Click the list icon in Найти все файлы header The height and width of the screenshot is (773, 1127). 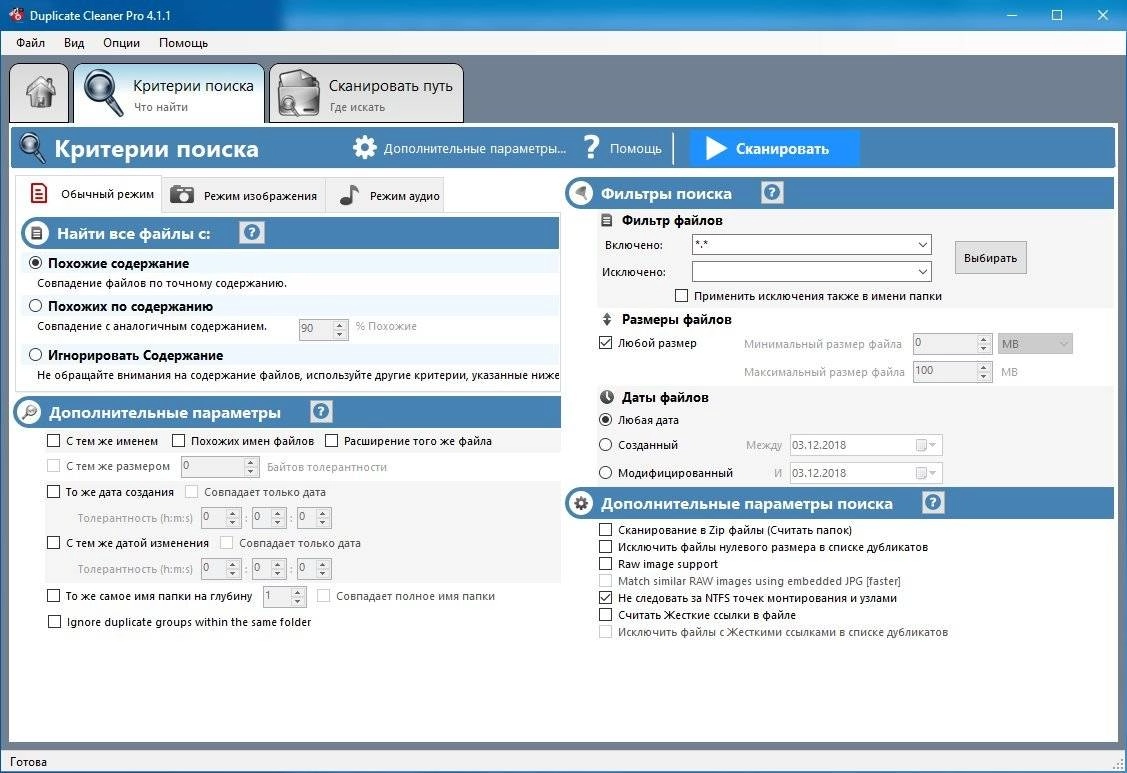point(36,233)
